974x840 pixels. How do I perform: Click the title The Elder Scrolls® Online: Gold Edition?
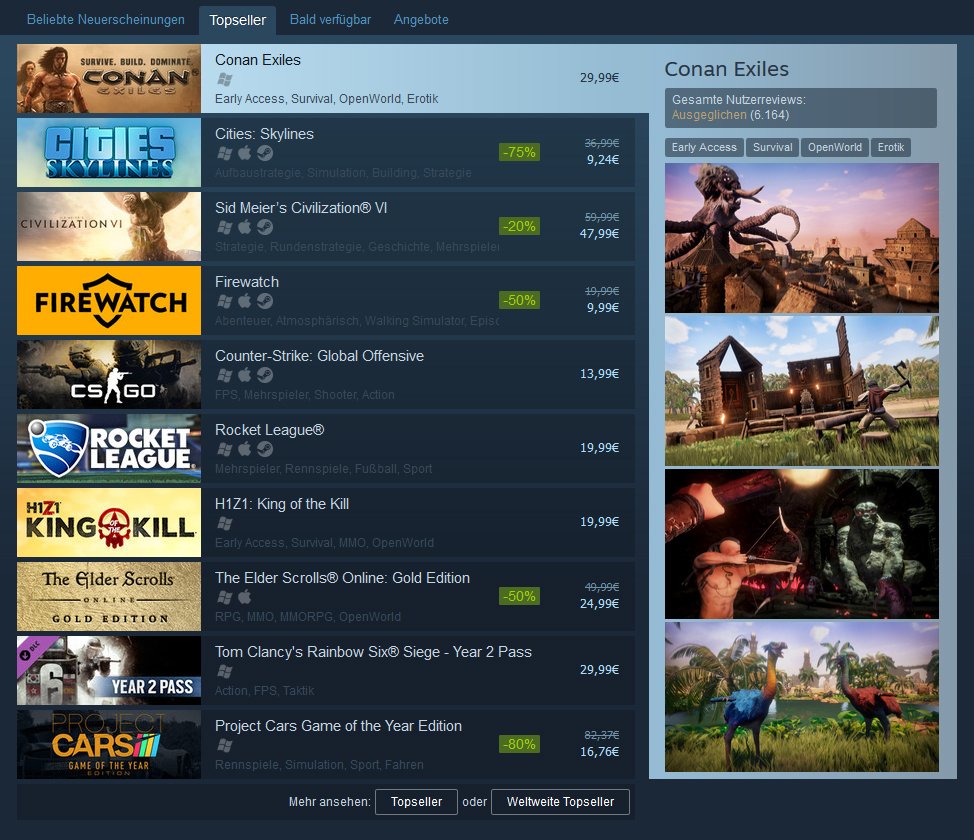tap(342, 577)
